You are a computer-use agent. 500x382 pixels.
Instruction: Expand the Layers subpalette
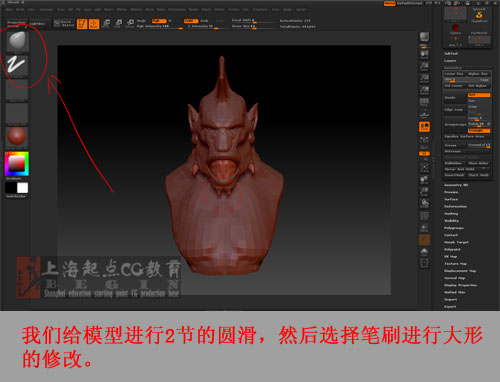click(x=450, y=61)
